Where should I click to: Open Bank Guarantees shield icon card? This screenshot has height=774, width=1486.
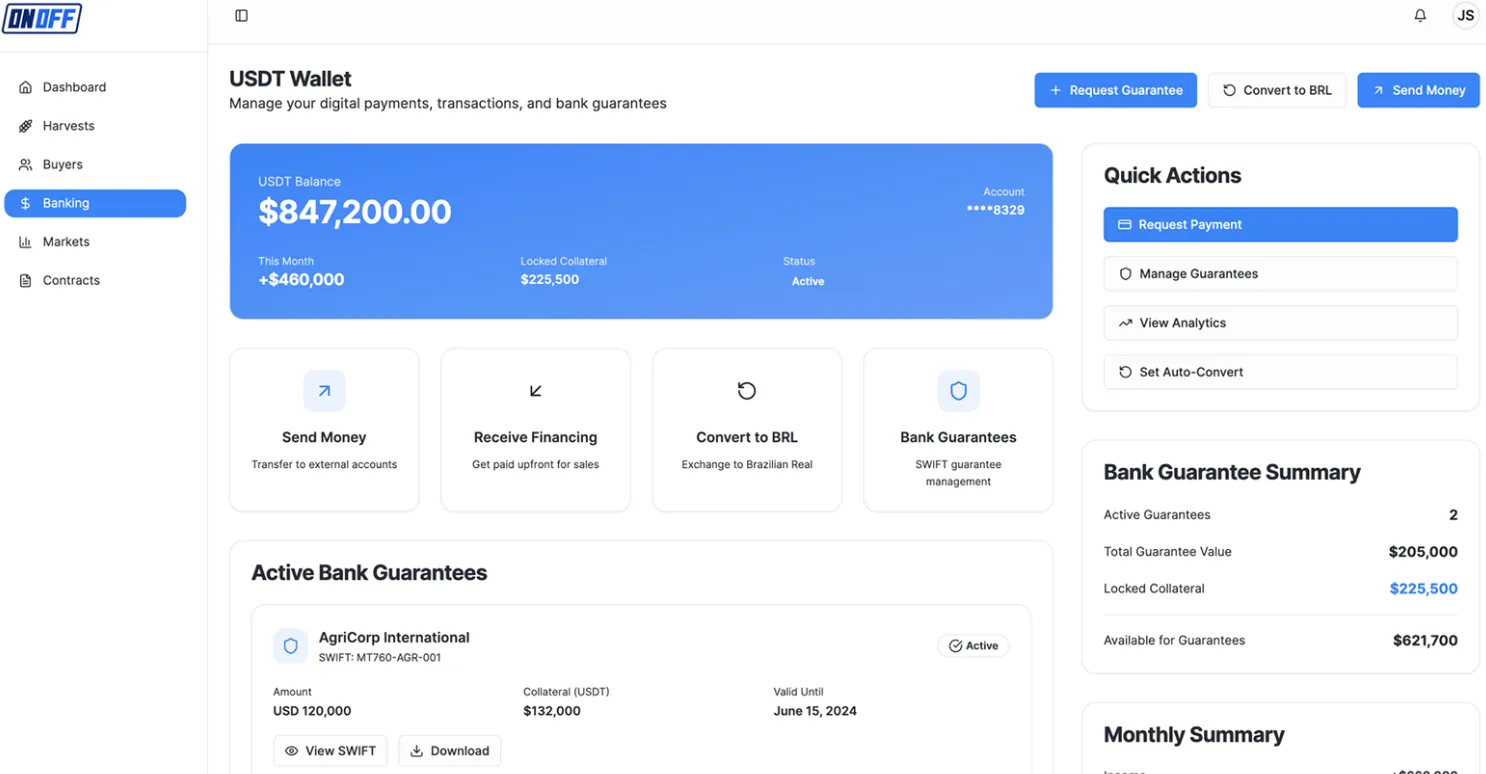point(958,430)
